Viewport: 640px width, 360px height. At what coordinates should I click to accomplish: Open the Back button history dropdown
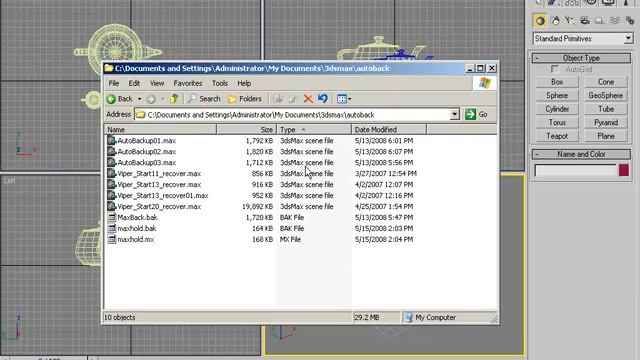139,99
